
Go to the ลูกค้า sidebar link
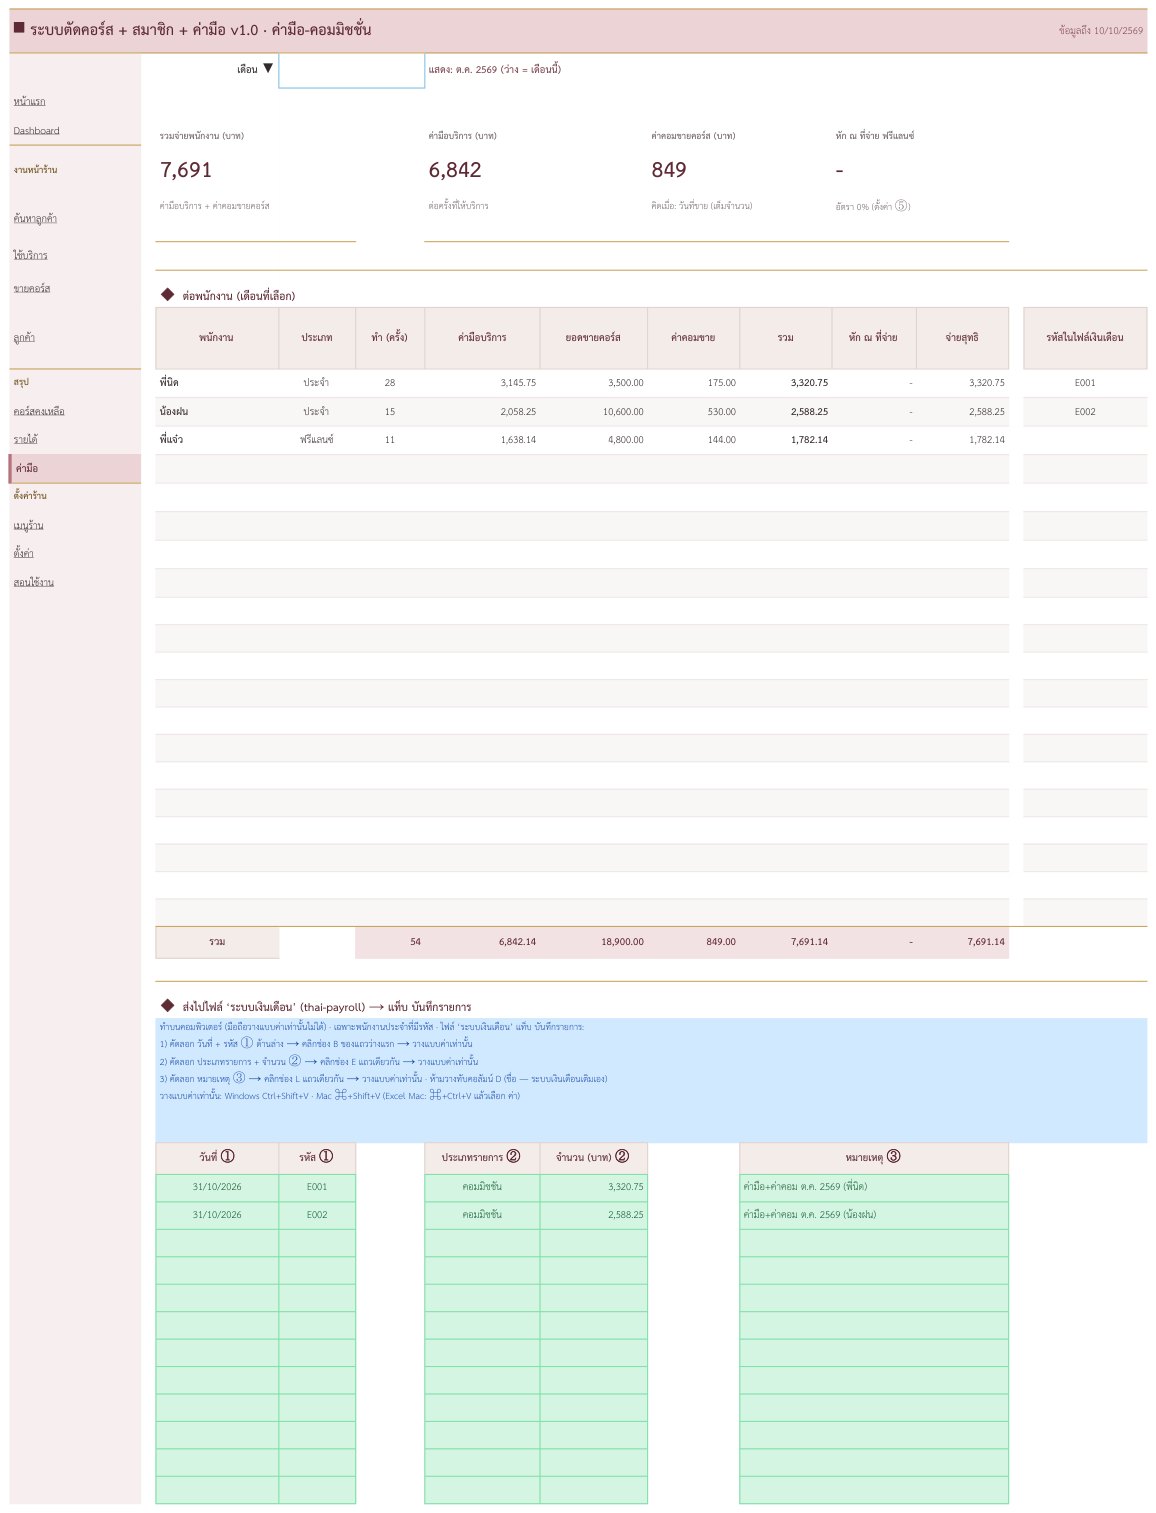coord(24,338)
